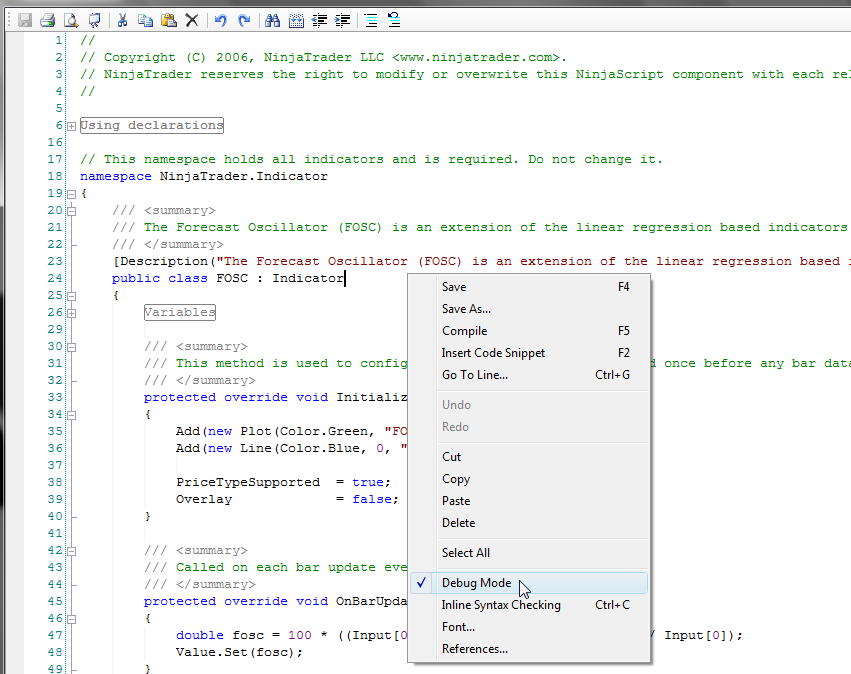
Task: Copy selection with the toolbar copy icon
Action: coord(145,19)
